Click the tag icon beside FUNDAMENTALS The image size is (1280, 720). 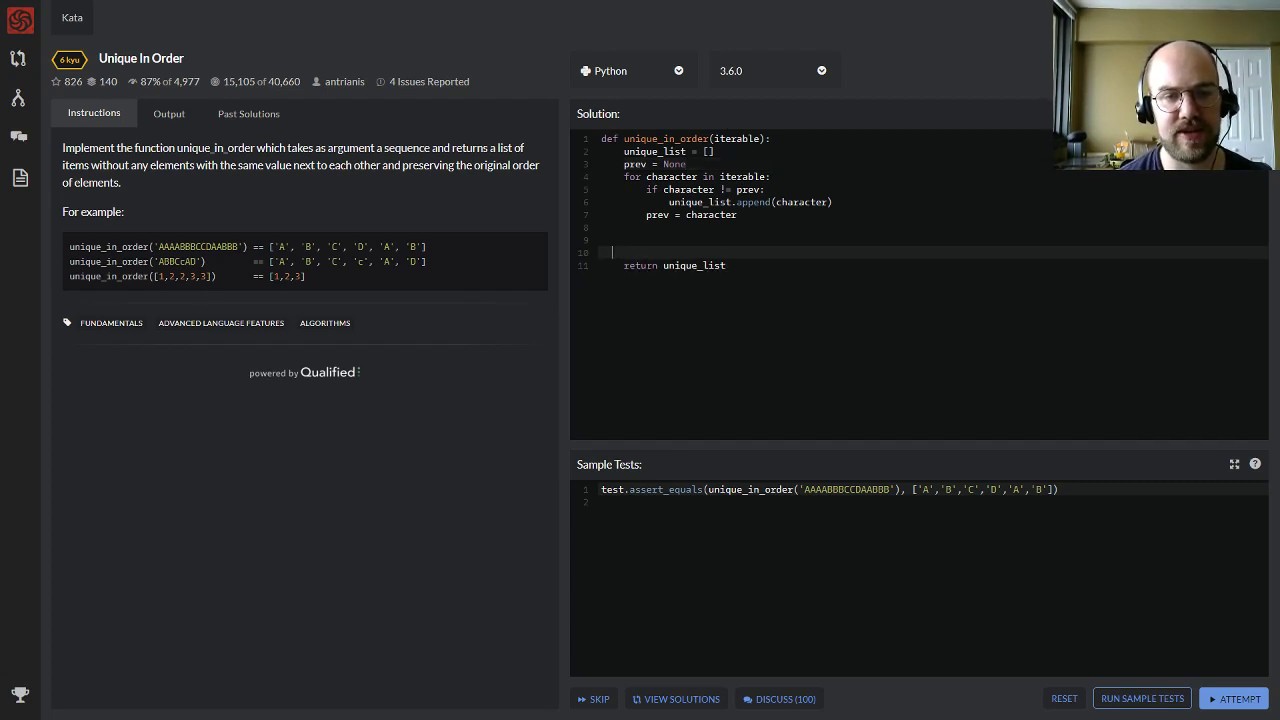(x=67, y=322)
